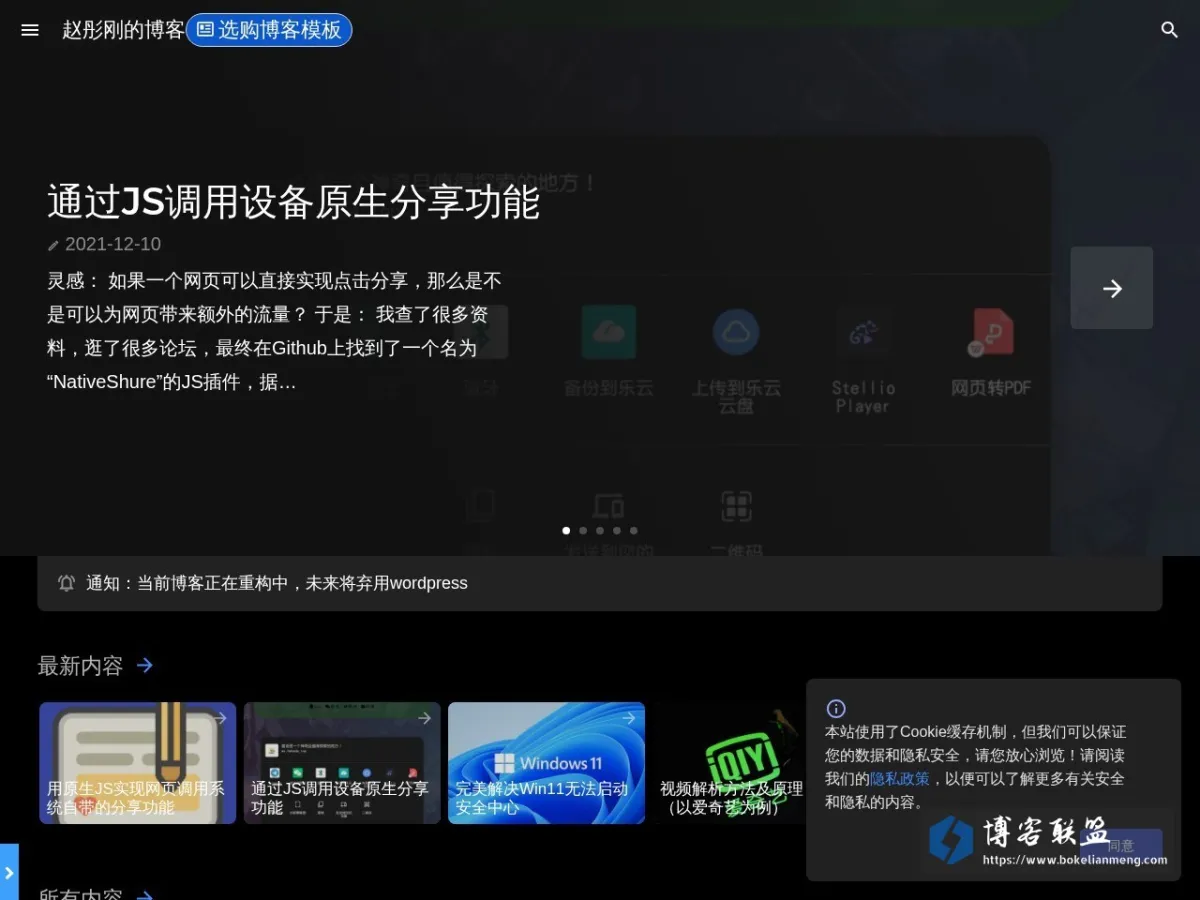Open card 完美解决Win11无法启动安全中心
Viewport: 1200px width, 900px height.
[x=546, y=763]
